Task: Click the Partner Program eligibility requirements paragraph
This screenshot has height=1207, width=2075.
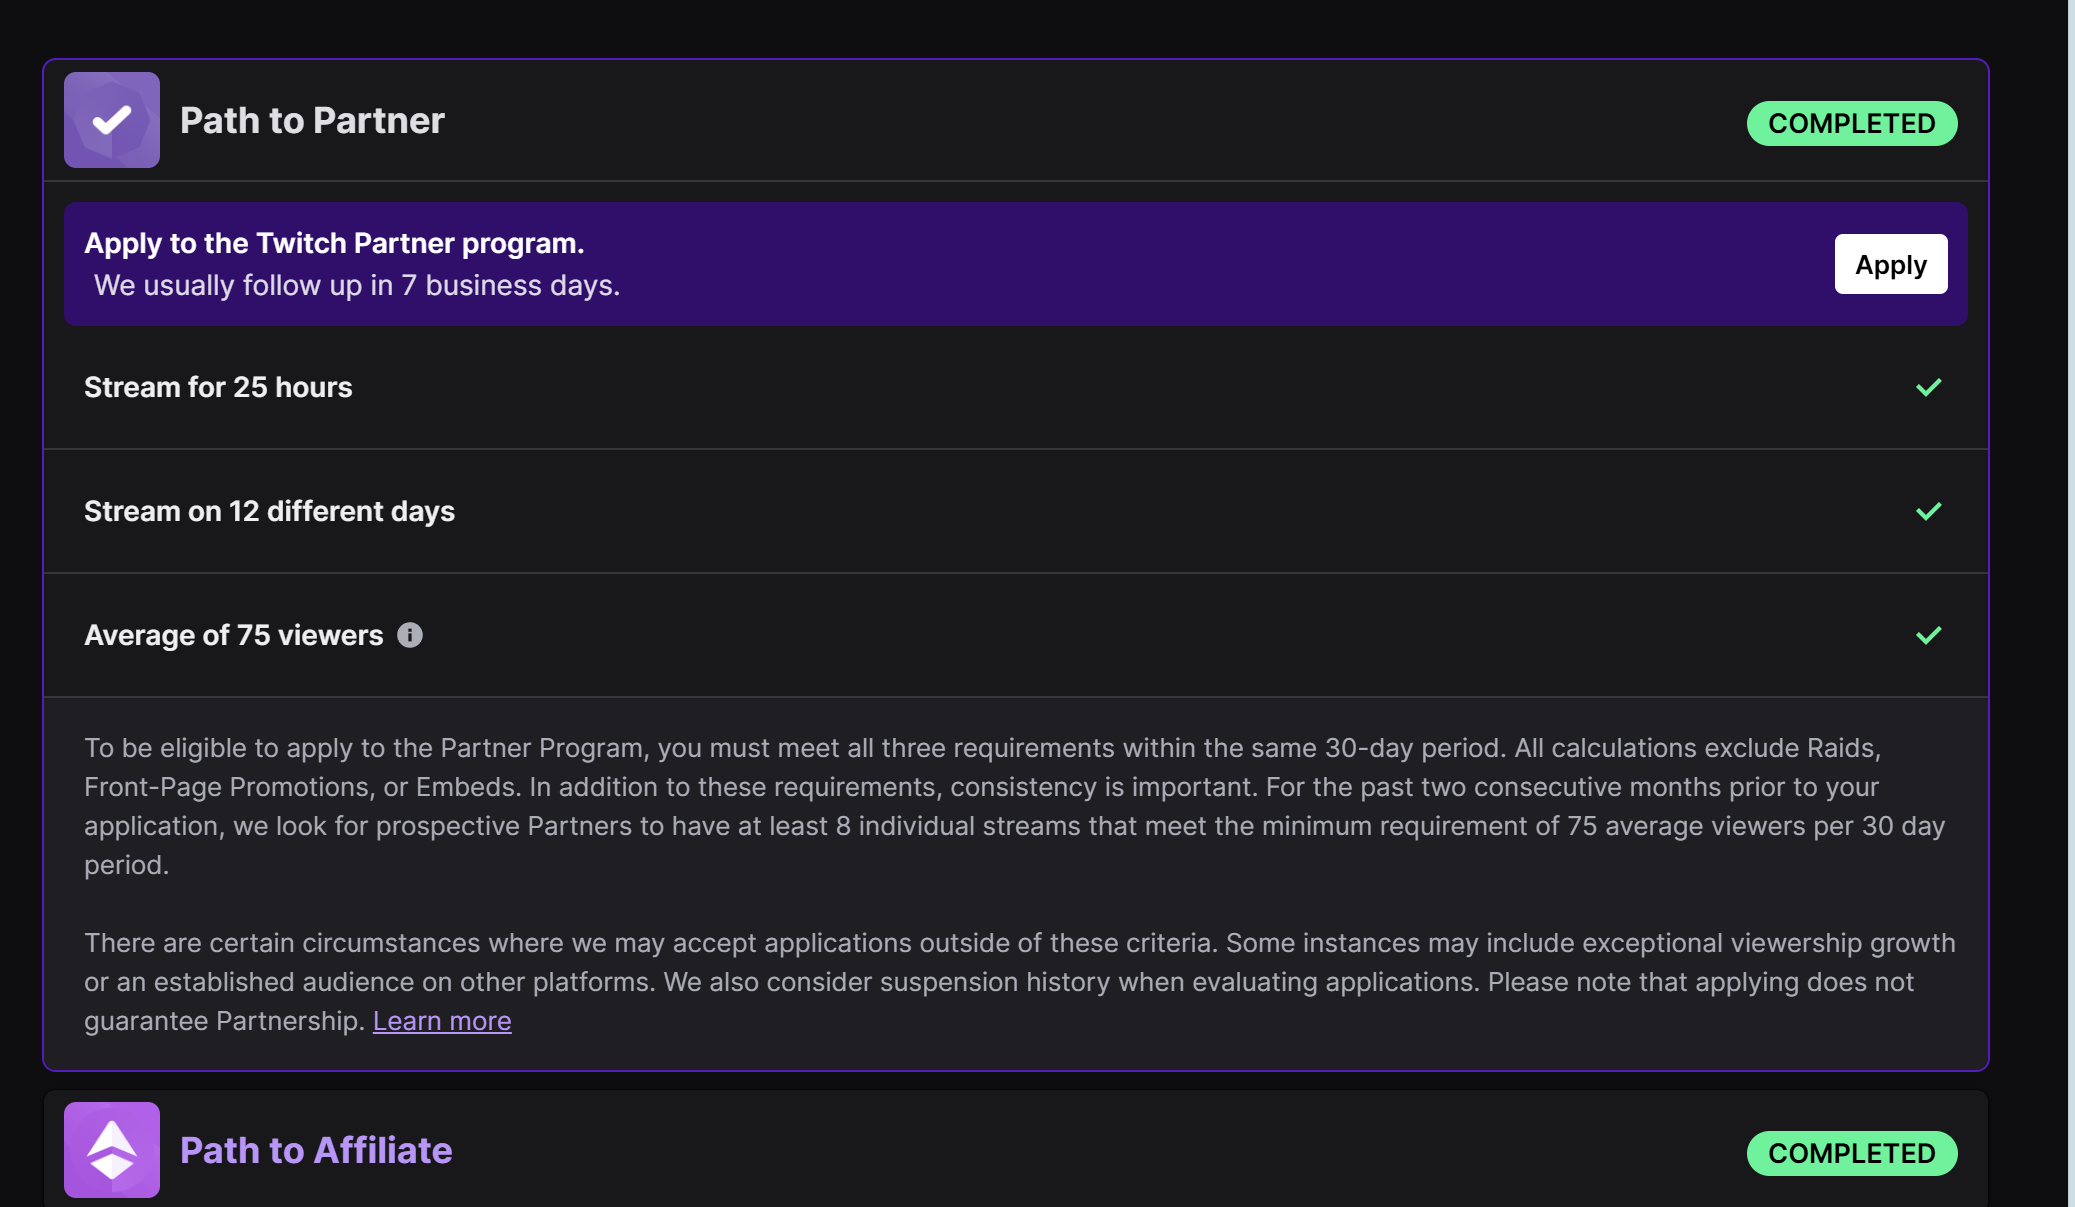Action: 1016,806
